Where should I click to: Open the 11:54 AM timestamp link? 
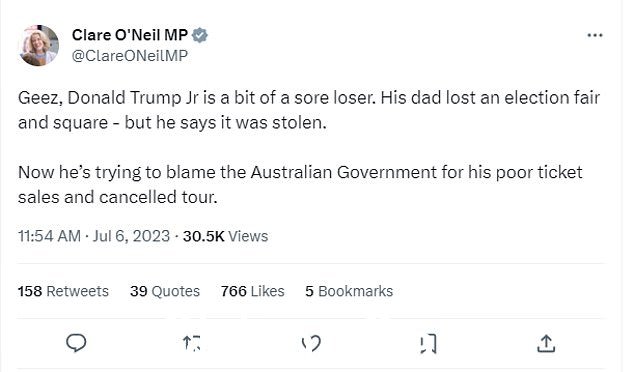click(x=49, y=236)
